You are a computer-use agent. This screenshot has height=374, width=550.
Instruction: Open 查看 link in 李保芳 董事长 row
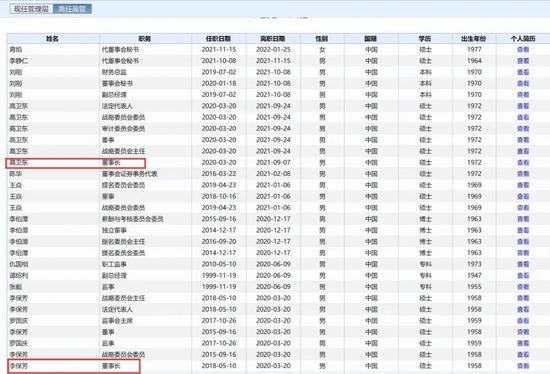click(x=523, y=366)
